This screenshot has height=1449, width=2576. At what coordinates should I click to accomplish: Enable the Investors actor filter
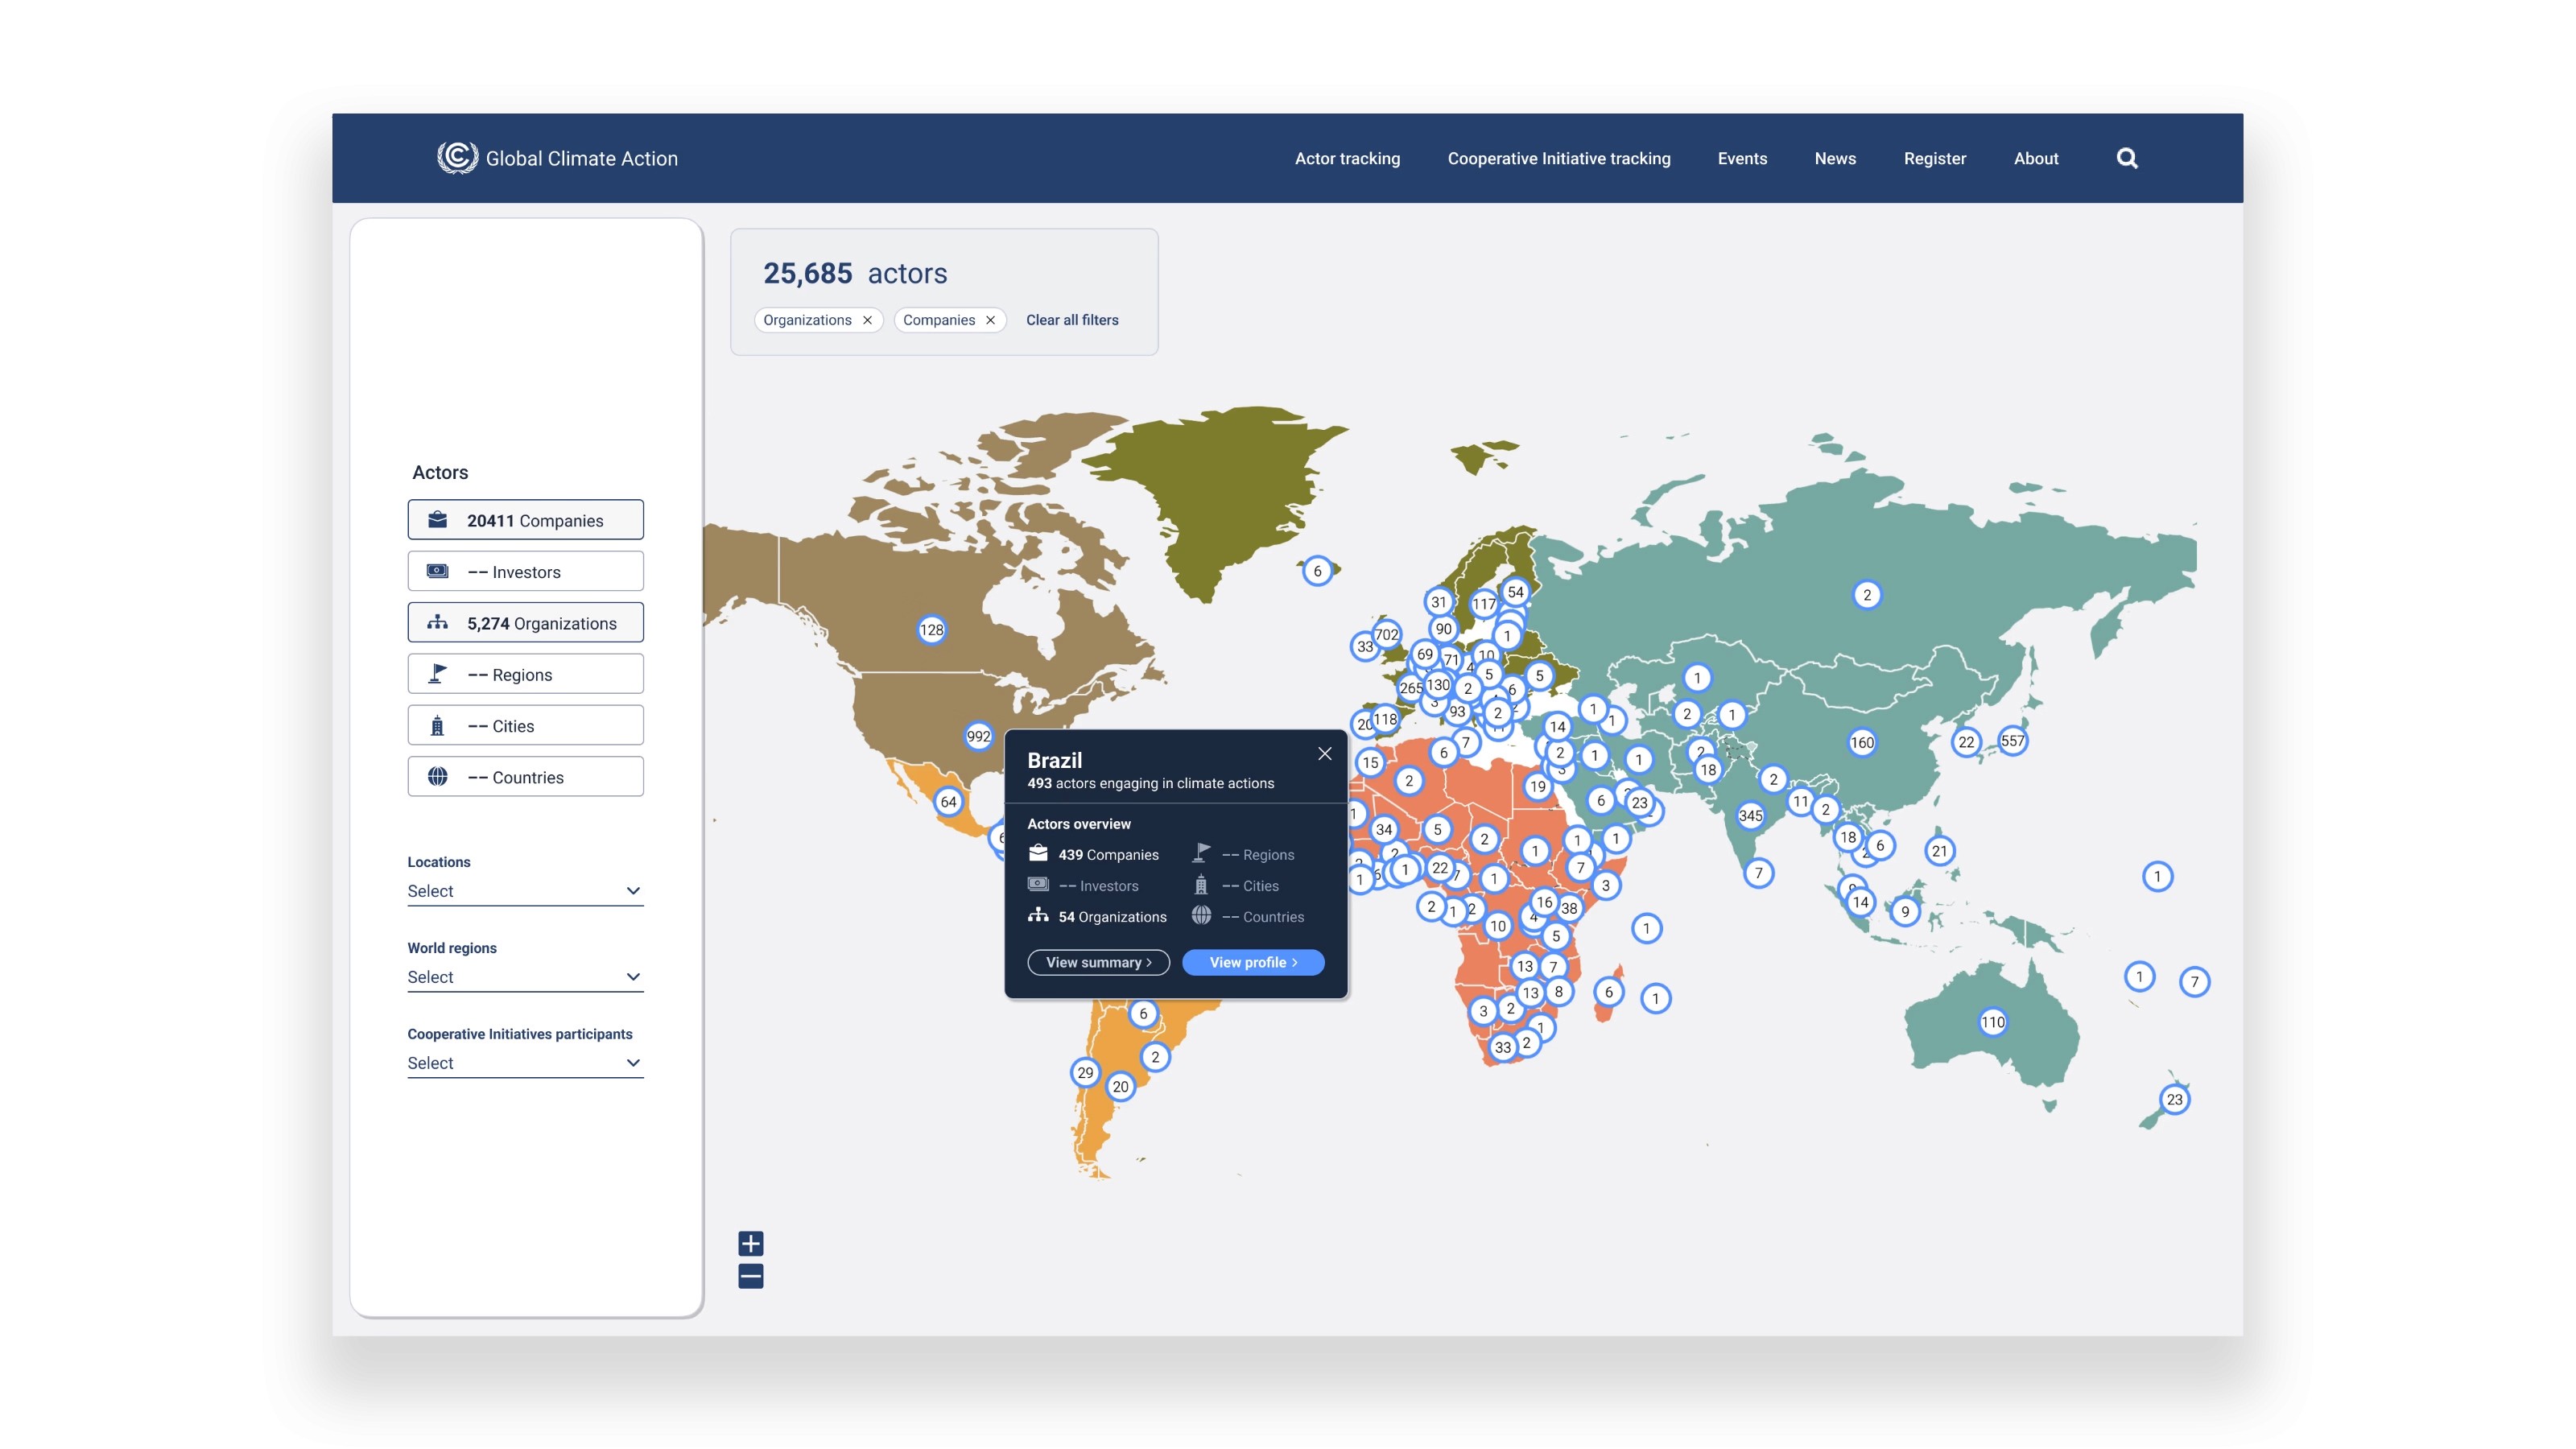[525, 572]
